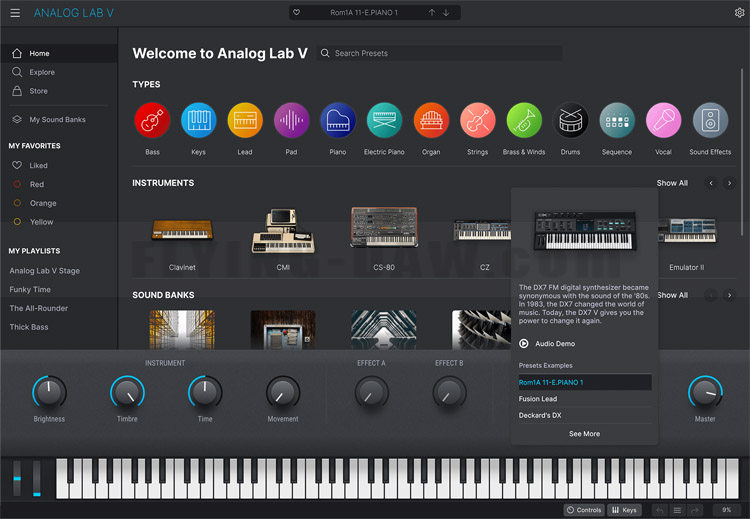Viewport: 750px width, 519px height.
Task: Select the Strings type icon
Action: [x=477, y=120]
